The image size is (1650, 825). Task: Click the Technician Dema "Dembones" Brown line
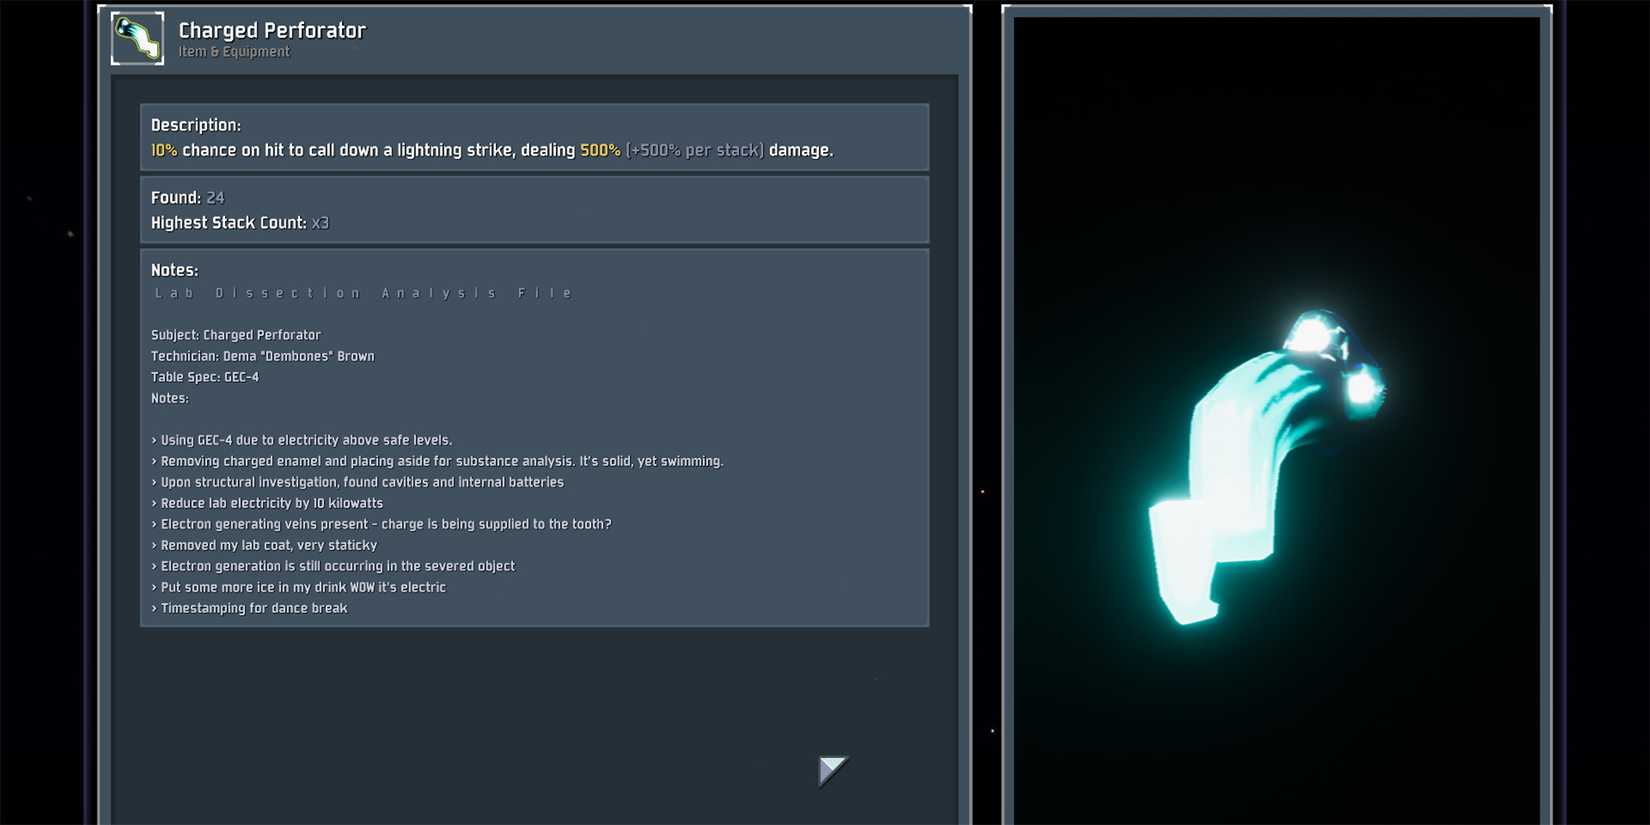point(263,356)
